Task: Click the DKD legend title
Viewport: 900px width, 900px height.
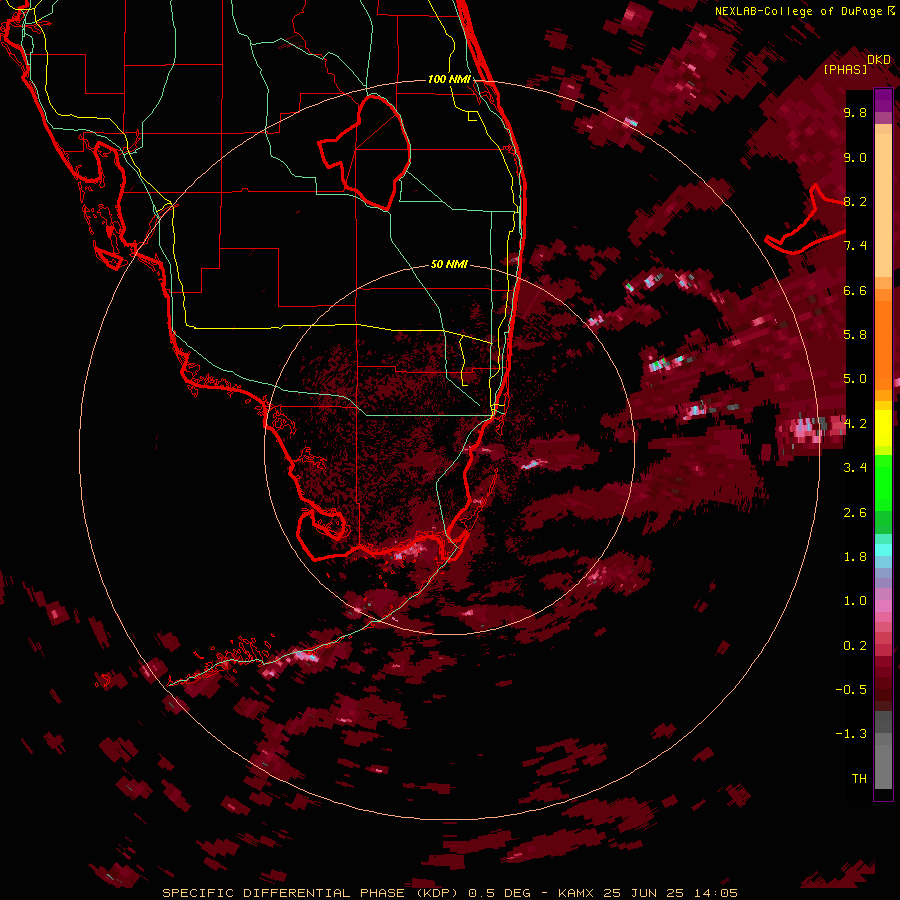Action: [x=879, y=60]
